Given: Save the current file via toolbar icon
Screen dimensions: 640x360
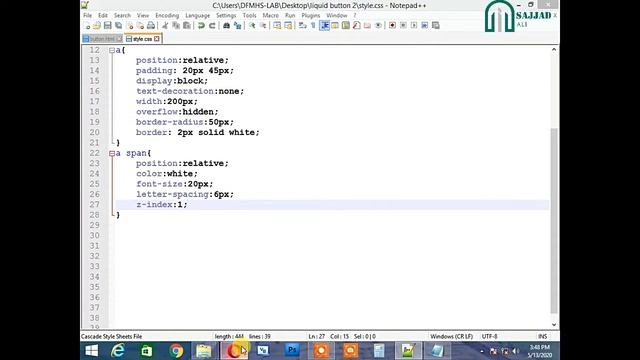Looking at the screenshot, I should tap(107, 25).
